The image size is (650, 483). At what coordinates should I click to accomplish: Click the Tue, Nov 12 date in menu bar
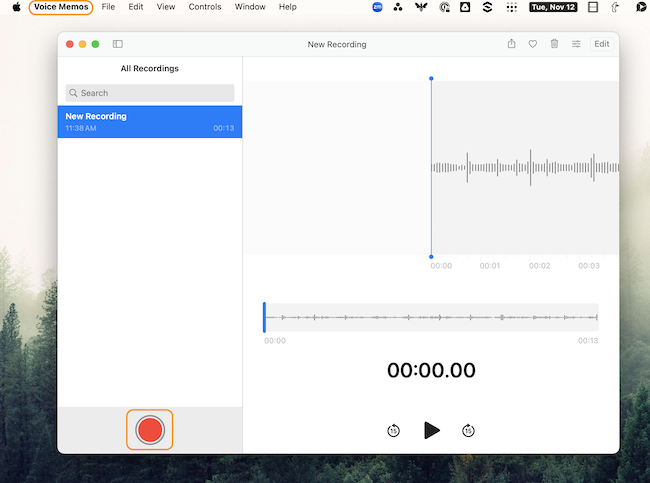point(553,7)
